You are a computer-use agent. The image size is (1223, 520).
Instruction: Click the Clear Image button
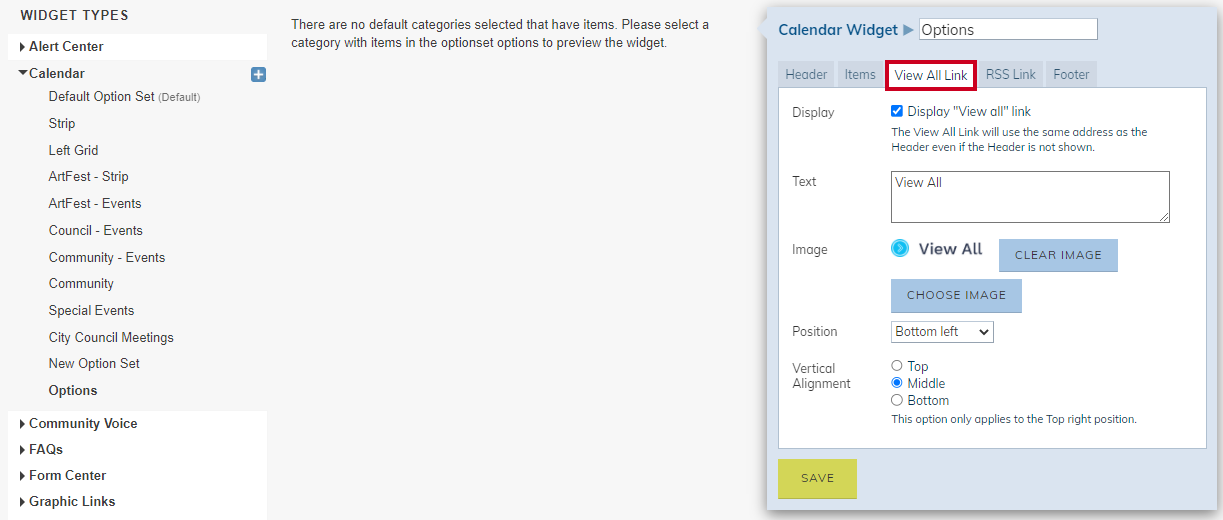coord(1058,255)
